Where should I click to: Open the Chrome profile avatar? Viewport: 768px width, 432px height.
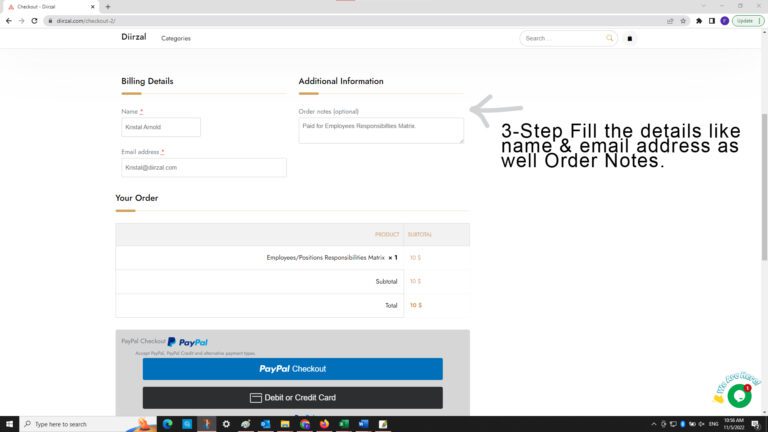pos(725,21)
